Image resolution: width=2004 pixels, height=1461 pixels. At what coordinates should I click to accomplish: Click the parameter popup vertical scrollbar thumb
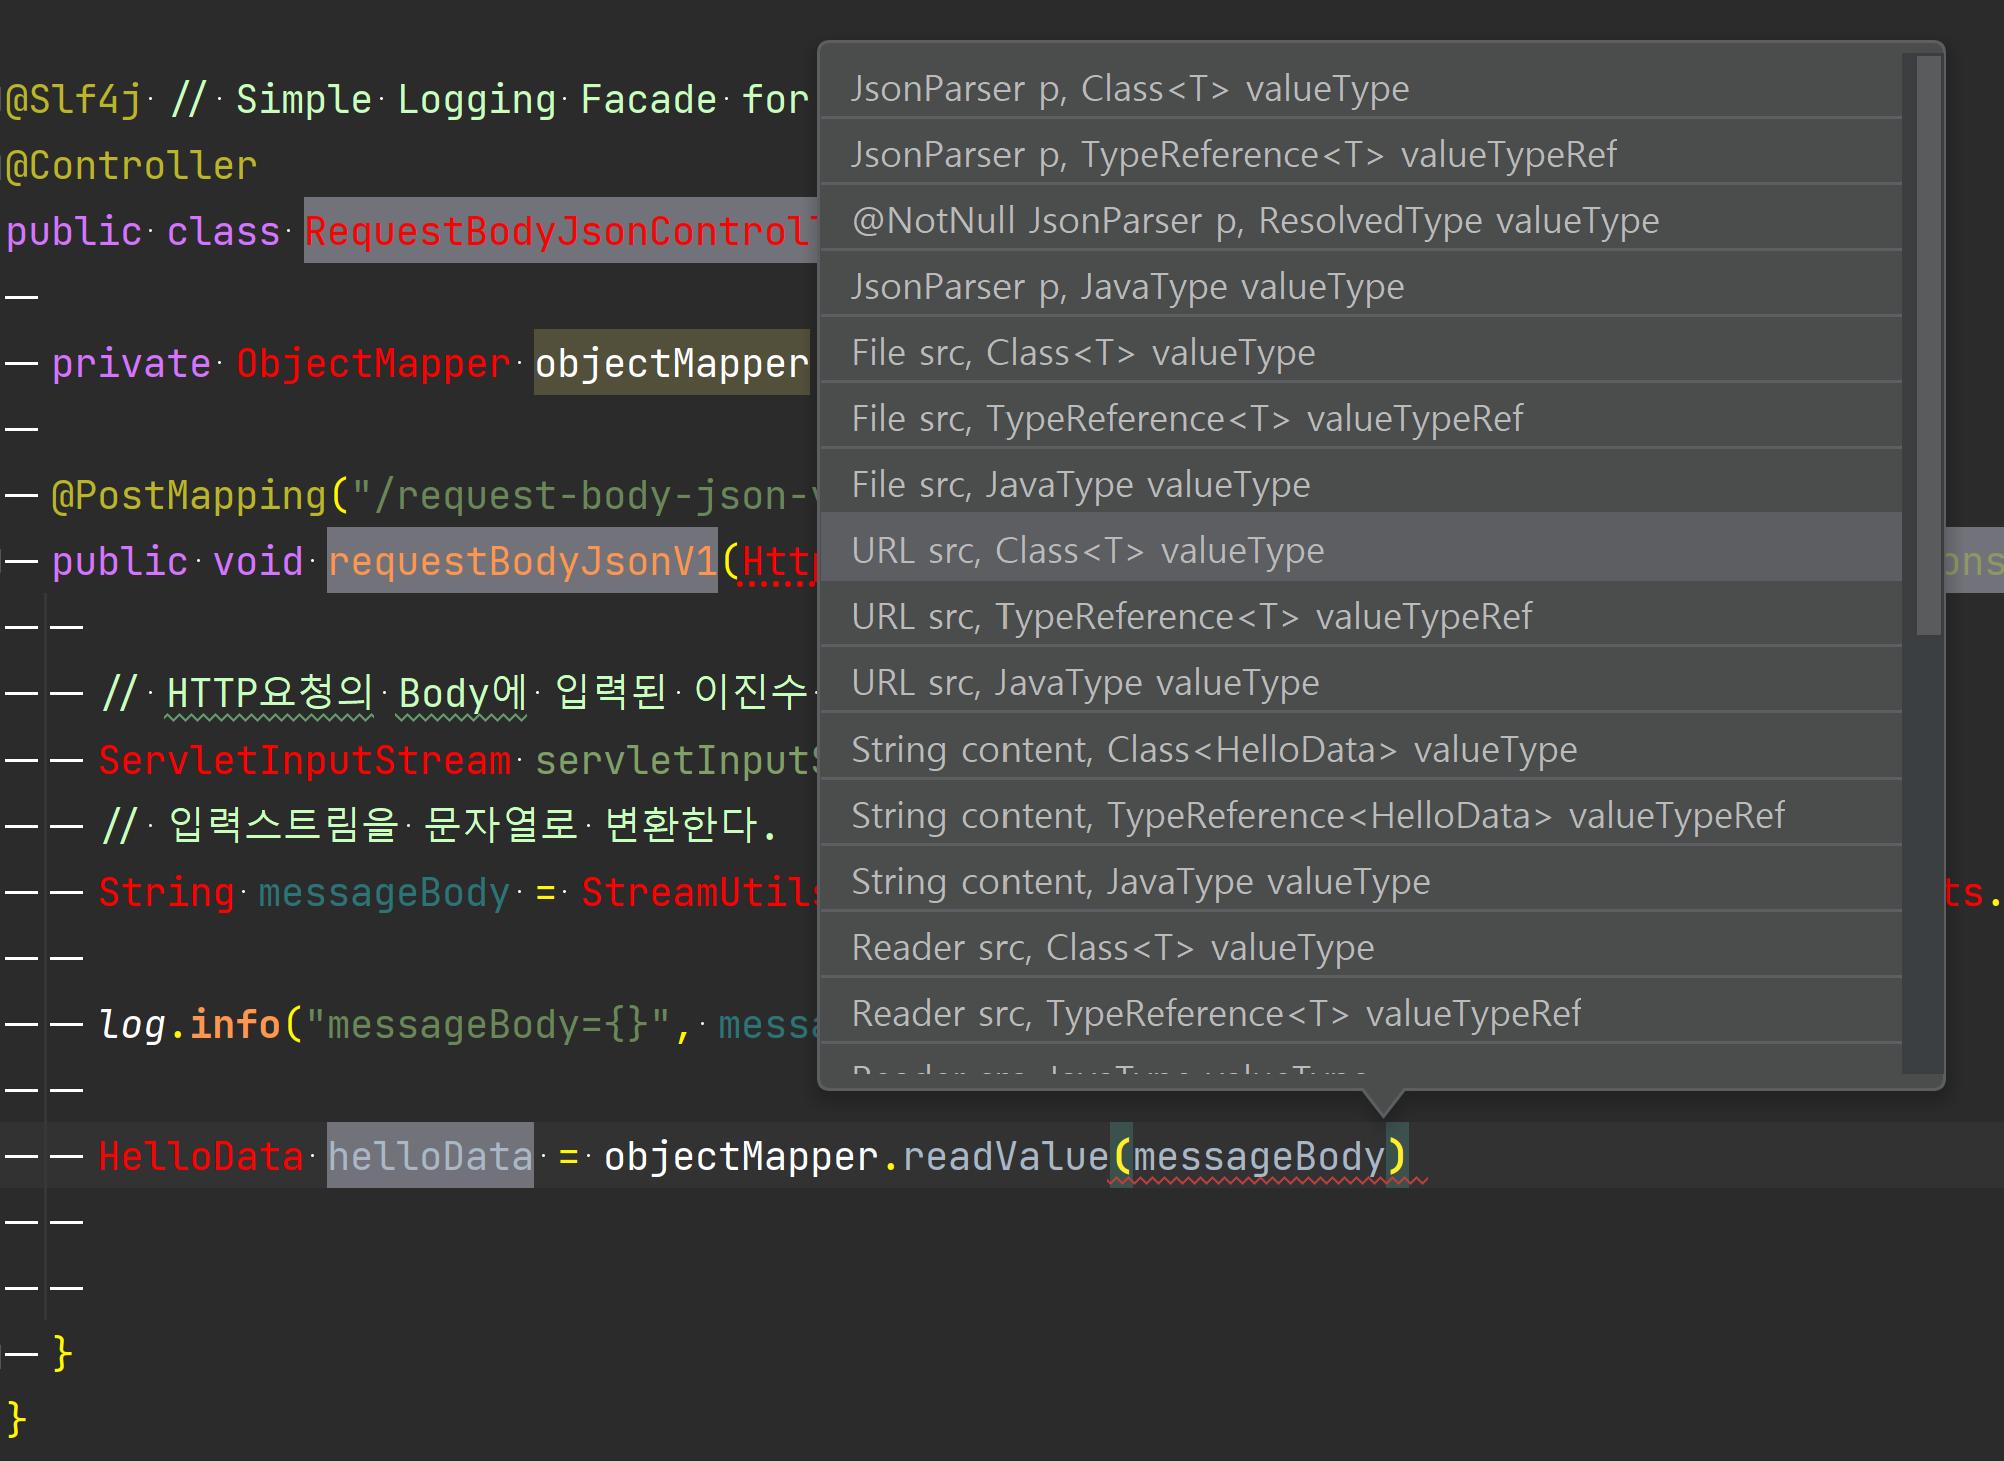click(1928, 345)
